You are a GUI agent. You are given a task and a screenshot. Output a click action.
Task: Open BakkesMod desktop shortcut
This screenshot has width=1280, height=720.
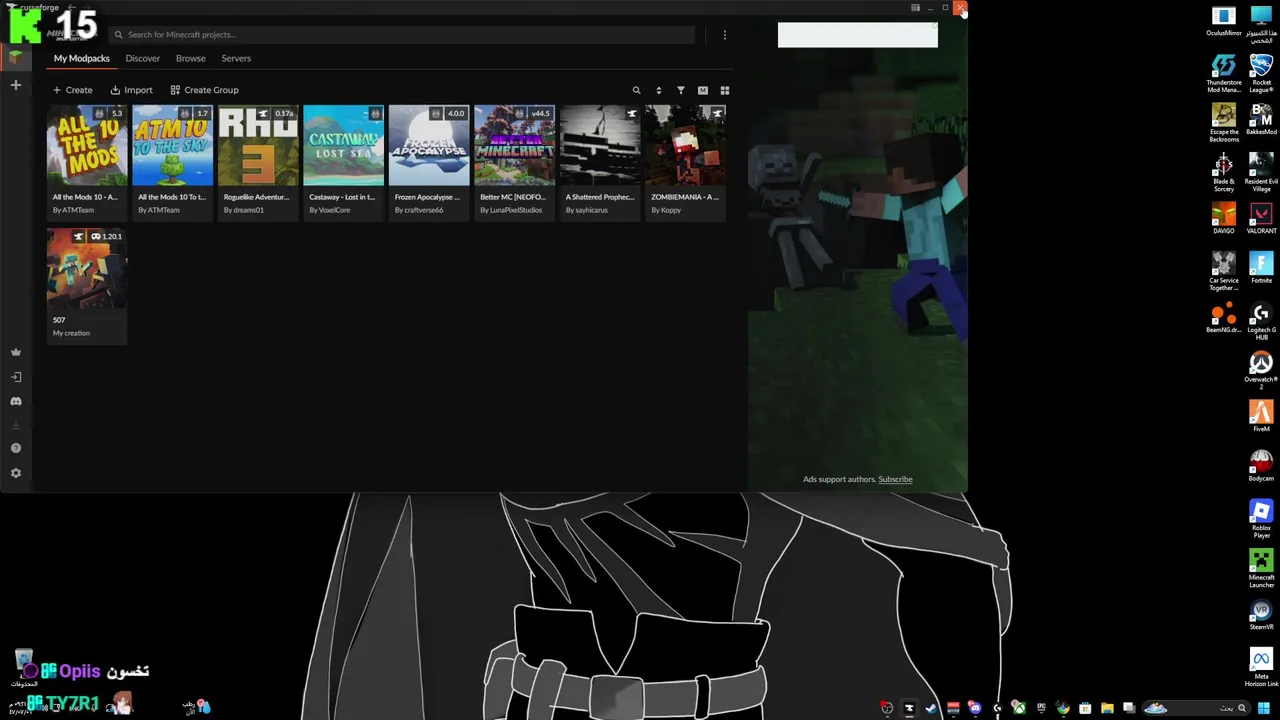point(1261,120)
